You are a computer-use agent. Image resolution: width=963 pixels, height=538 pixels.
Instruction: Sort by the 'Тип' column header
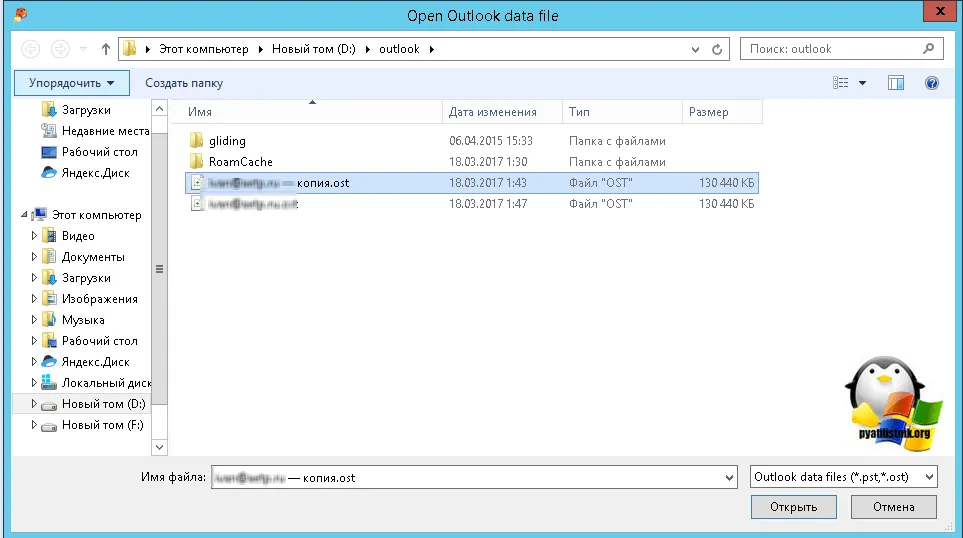pyautogui.click(x=622, y=112)
